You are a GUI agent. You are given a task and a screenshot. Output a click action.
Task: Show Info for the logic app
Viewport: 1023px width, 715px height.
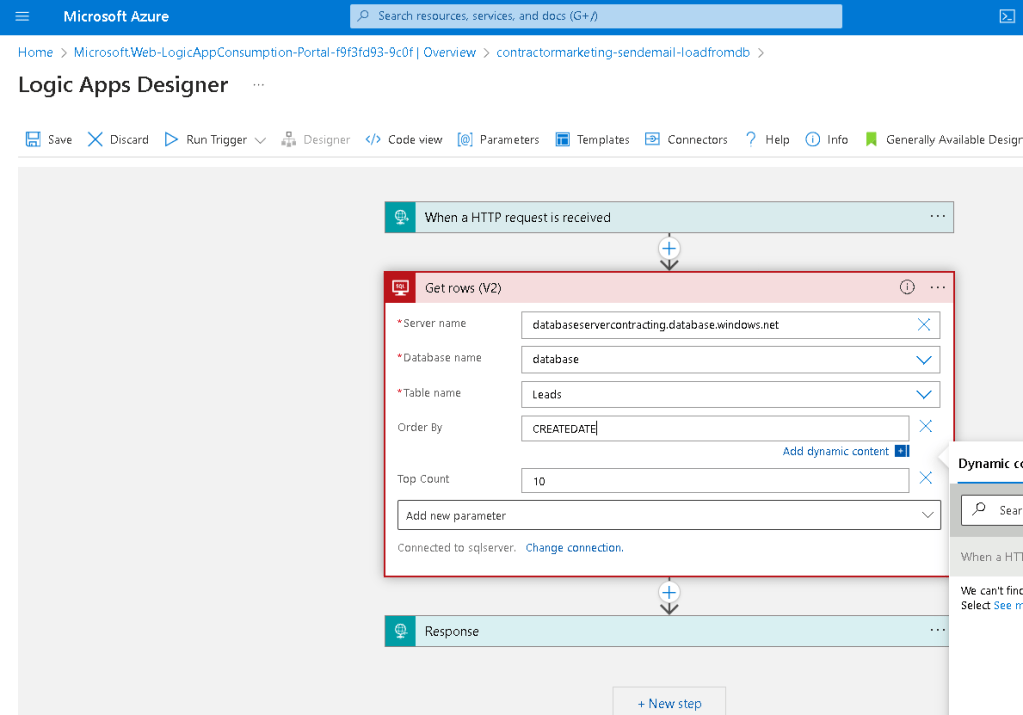827,140
